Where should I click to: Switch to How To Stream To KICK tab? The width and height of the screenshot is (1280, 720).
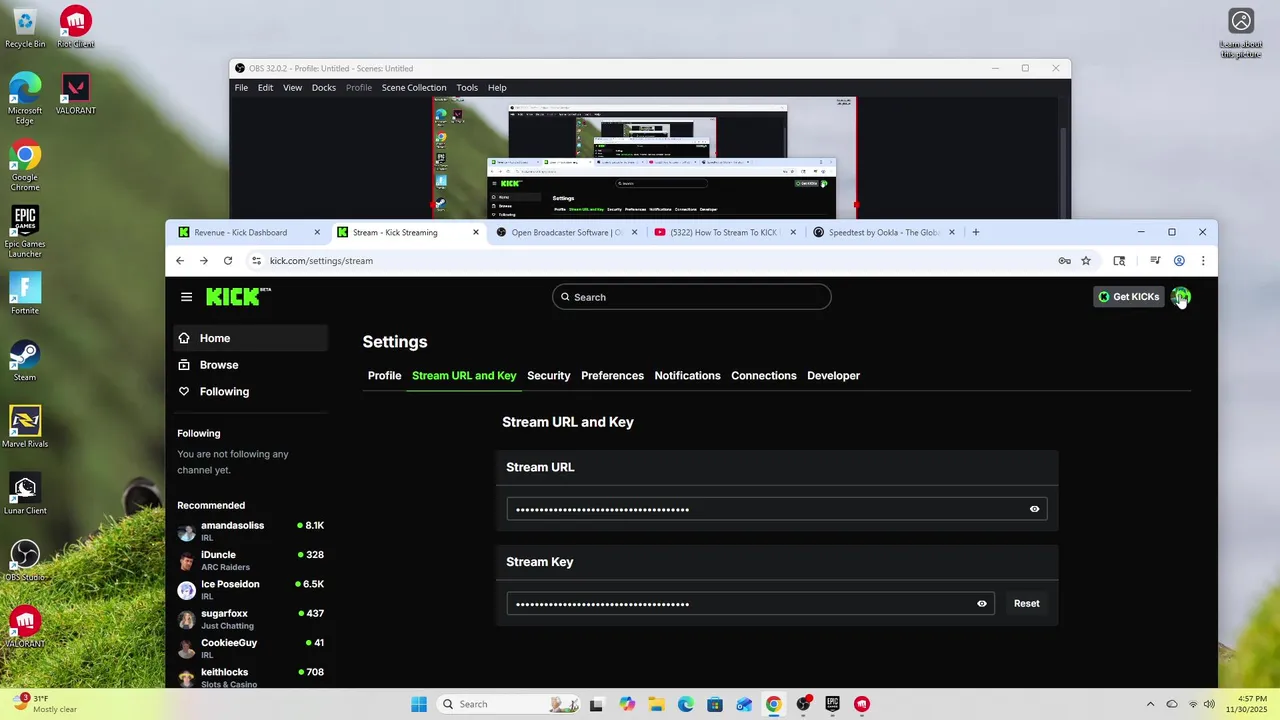click(x=724, y=232)
